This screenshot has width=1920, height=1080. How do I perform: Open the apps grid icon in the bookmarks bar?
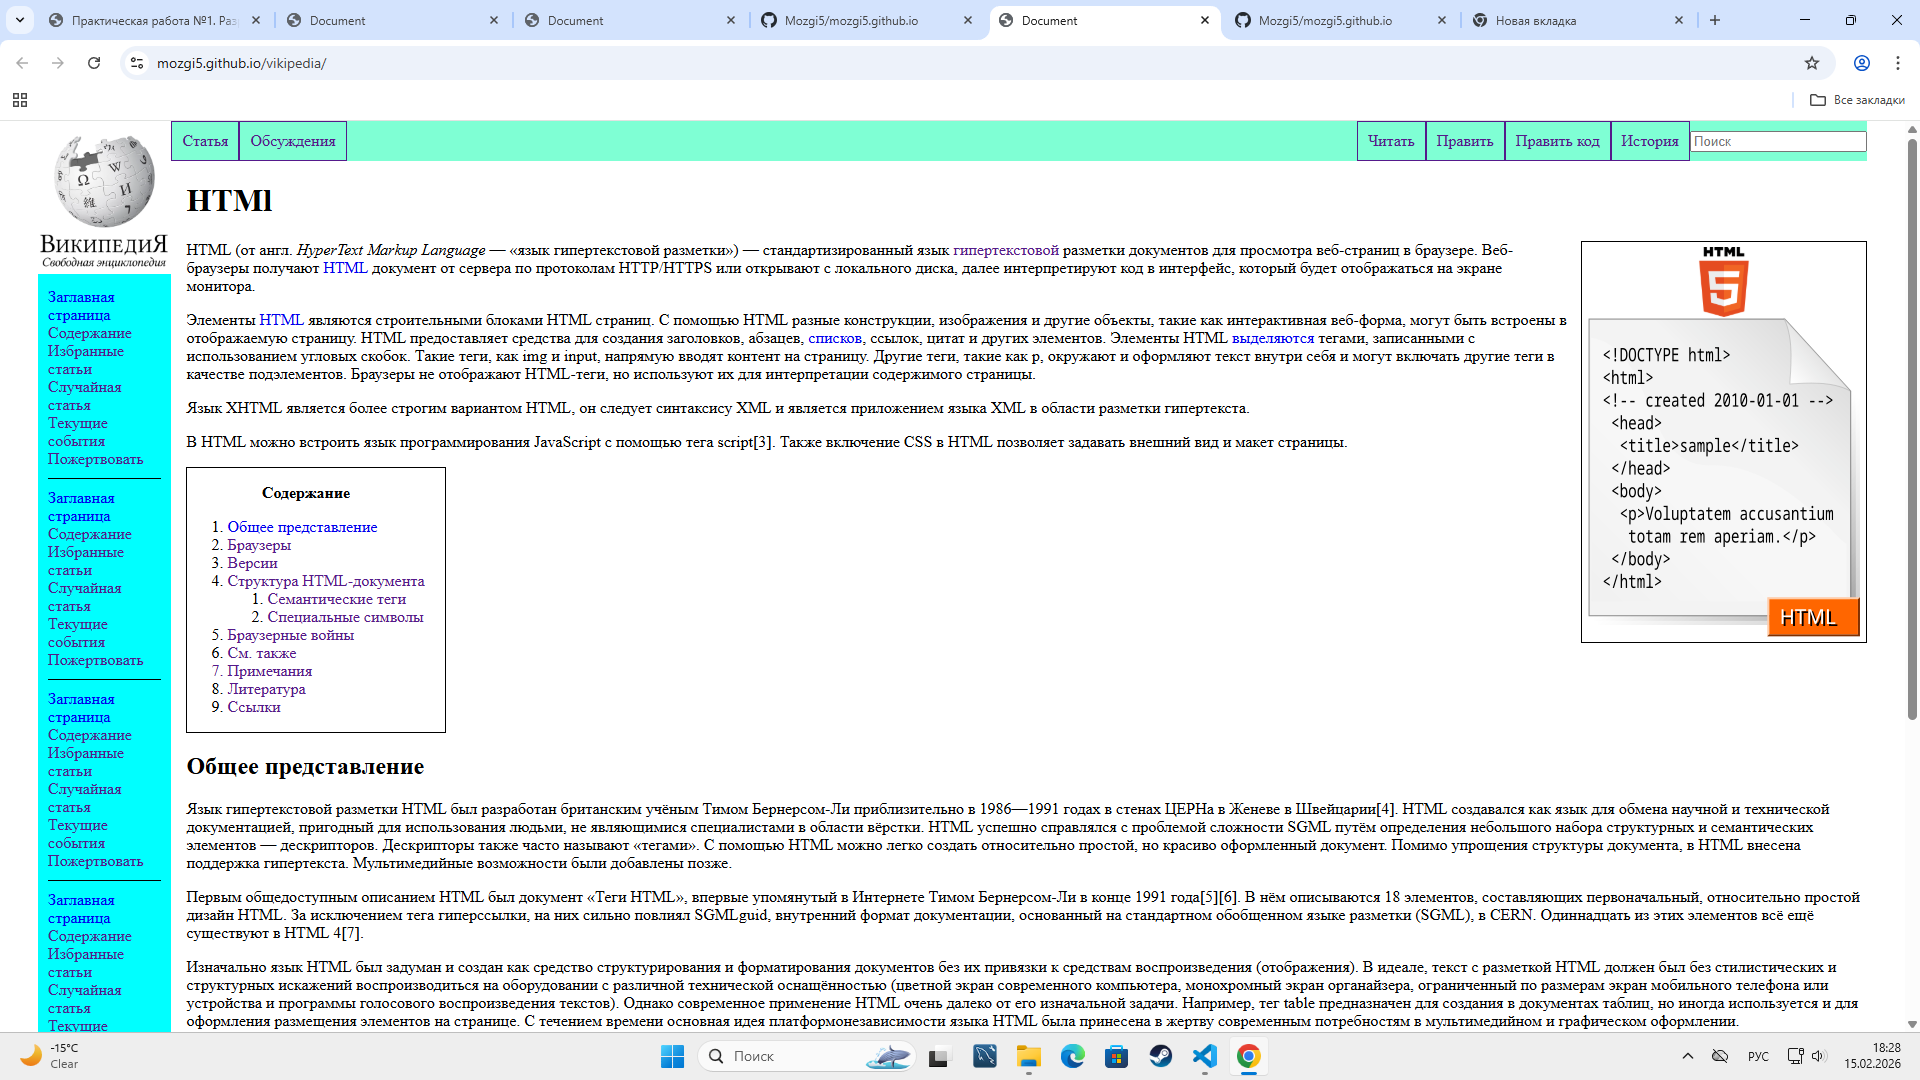tap(20, 100)
